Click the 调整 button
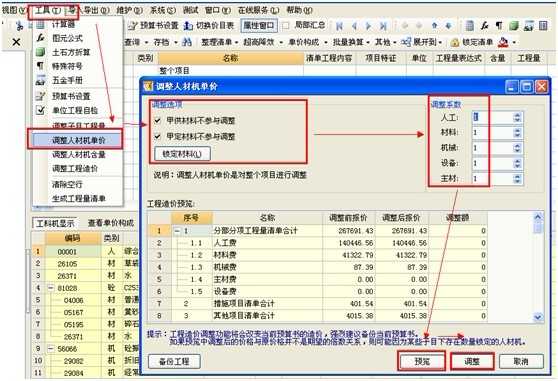 click(x=472, y=361)
